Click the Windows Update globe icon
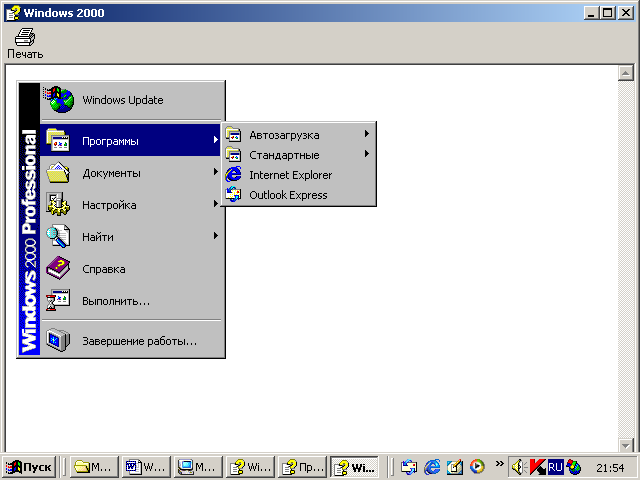The image size is (640, 480). coord(59,99)
